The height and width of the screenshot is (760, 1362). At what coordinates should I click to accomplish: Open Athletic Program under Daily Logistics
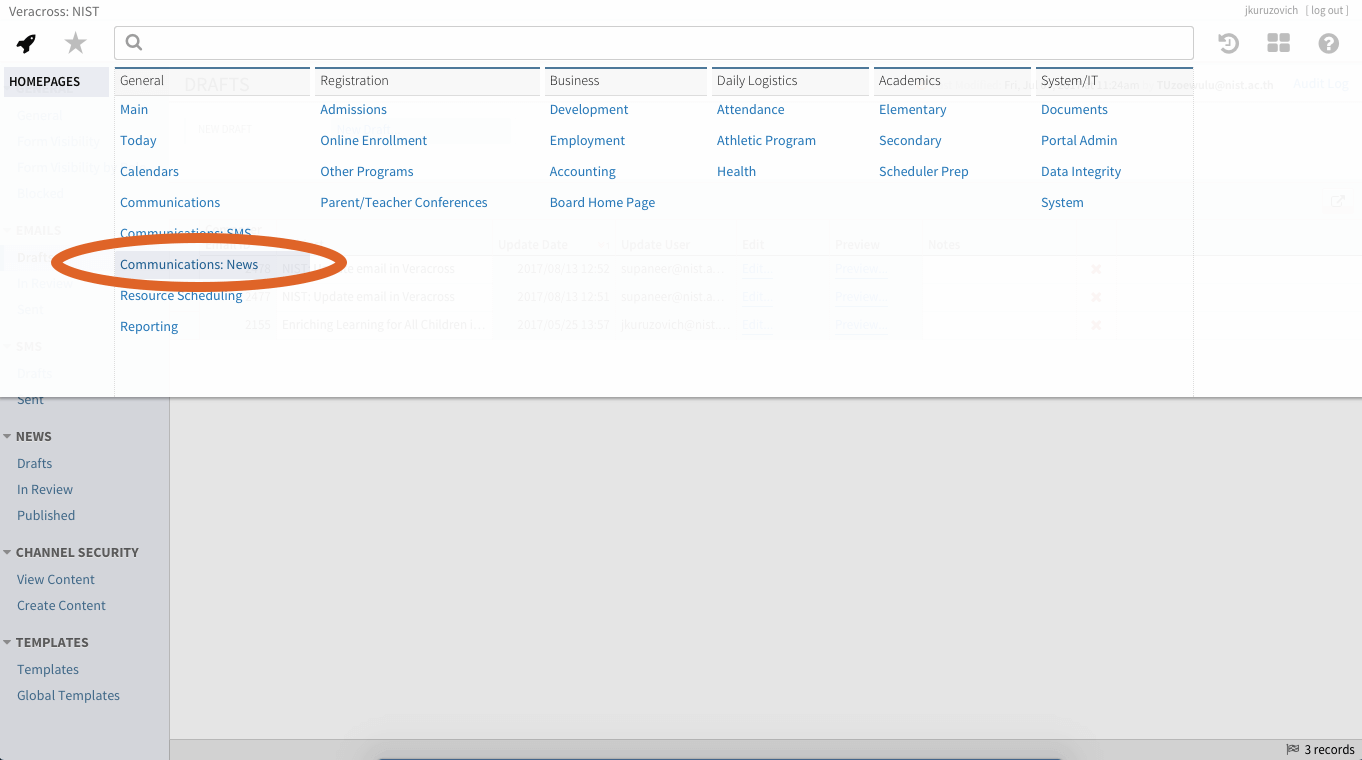(x=766, y=141)
